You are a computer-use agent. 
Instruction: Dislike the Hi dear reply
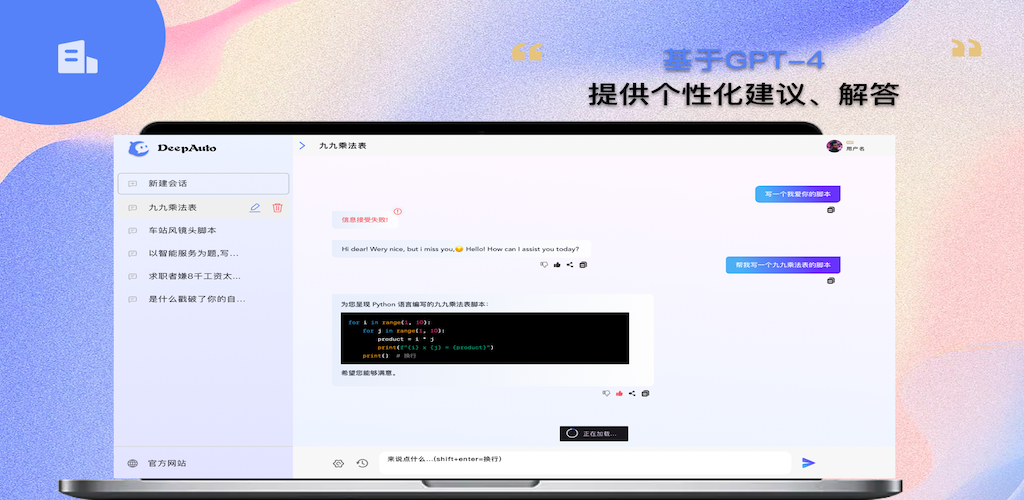[543, 264]
